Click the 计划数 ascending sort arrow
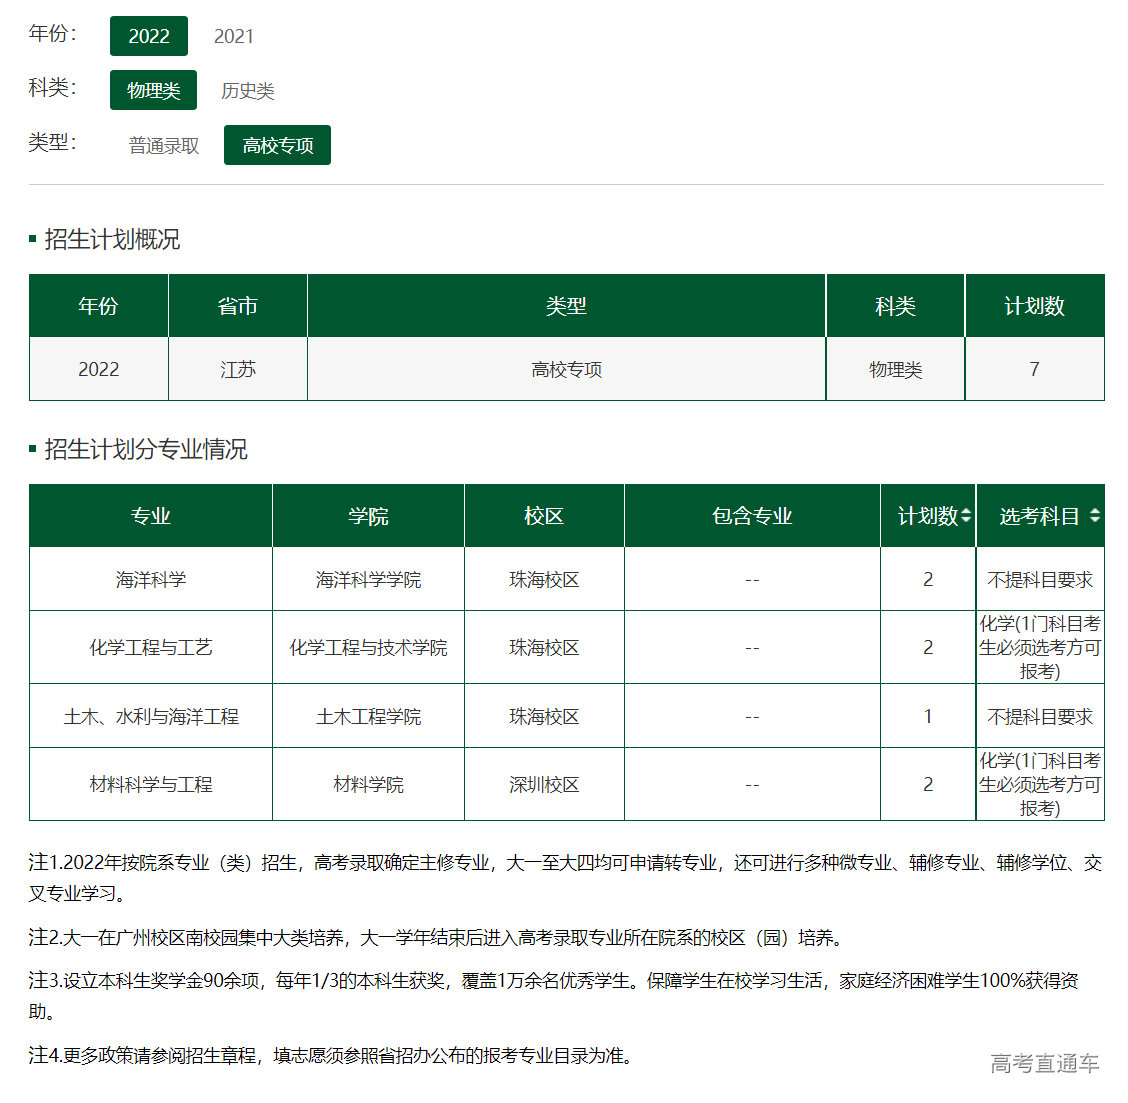The width and height of the screenshot is (1128, 1103). click(x=966, y=510)
